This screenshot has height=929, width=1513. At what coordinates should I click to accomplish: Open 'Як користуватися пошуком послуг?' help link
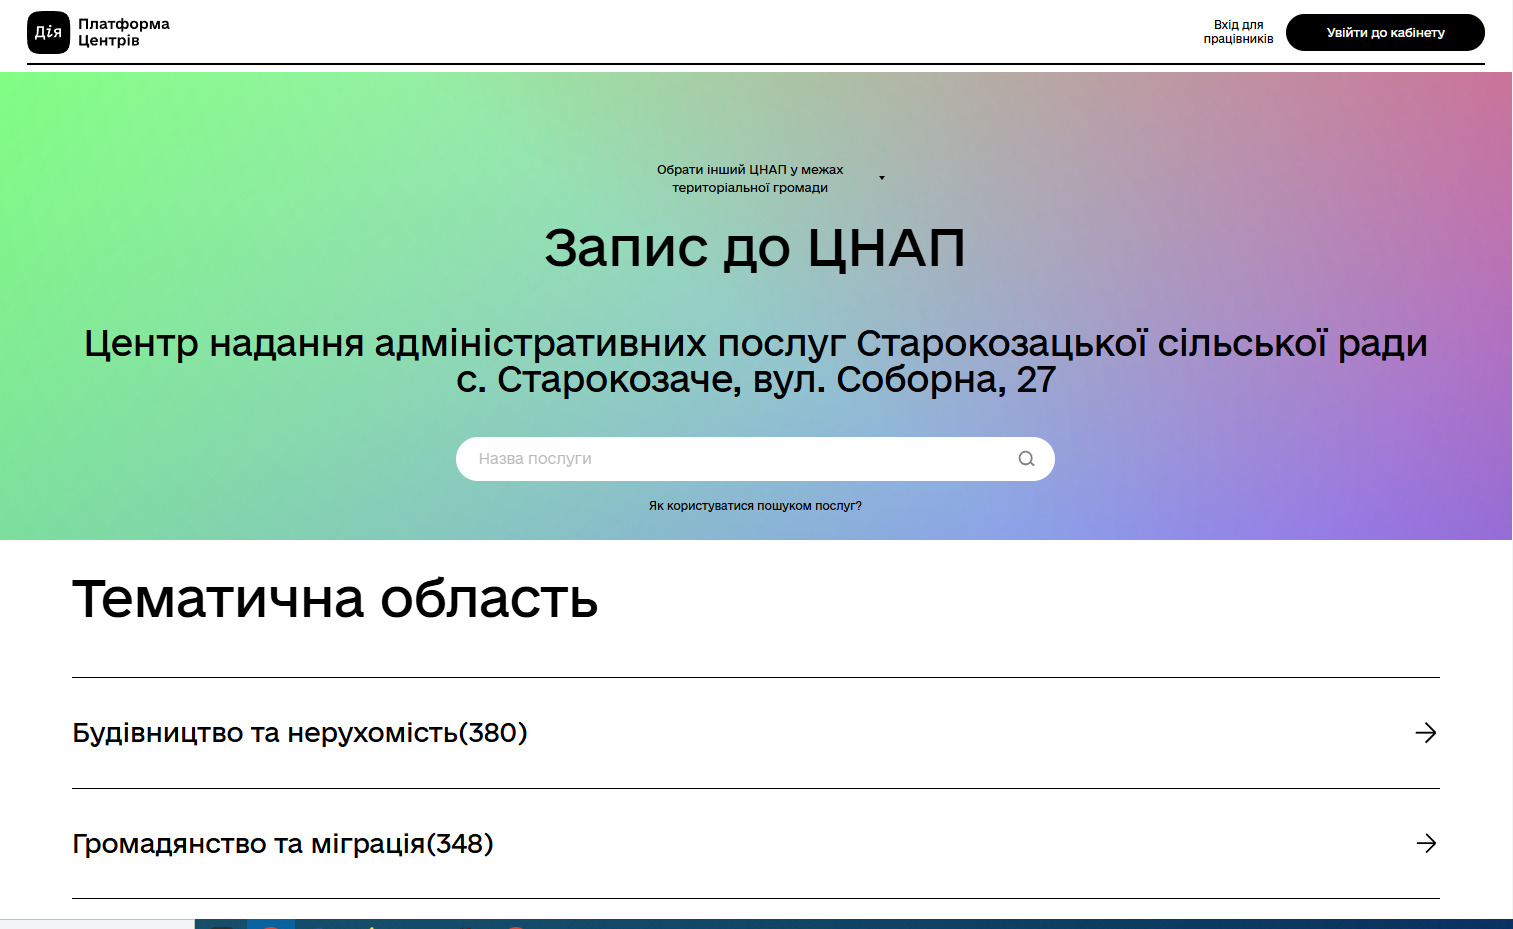click(755, 506)
